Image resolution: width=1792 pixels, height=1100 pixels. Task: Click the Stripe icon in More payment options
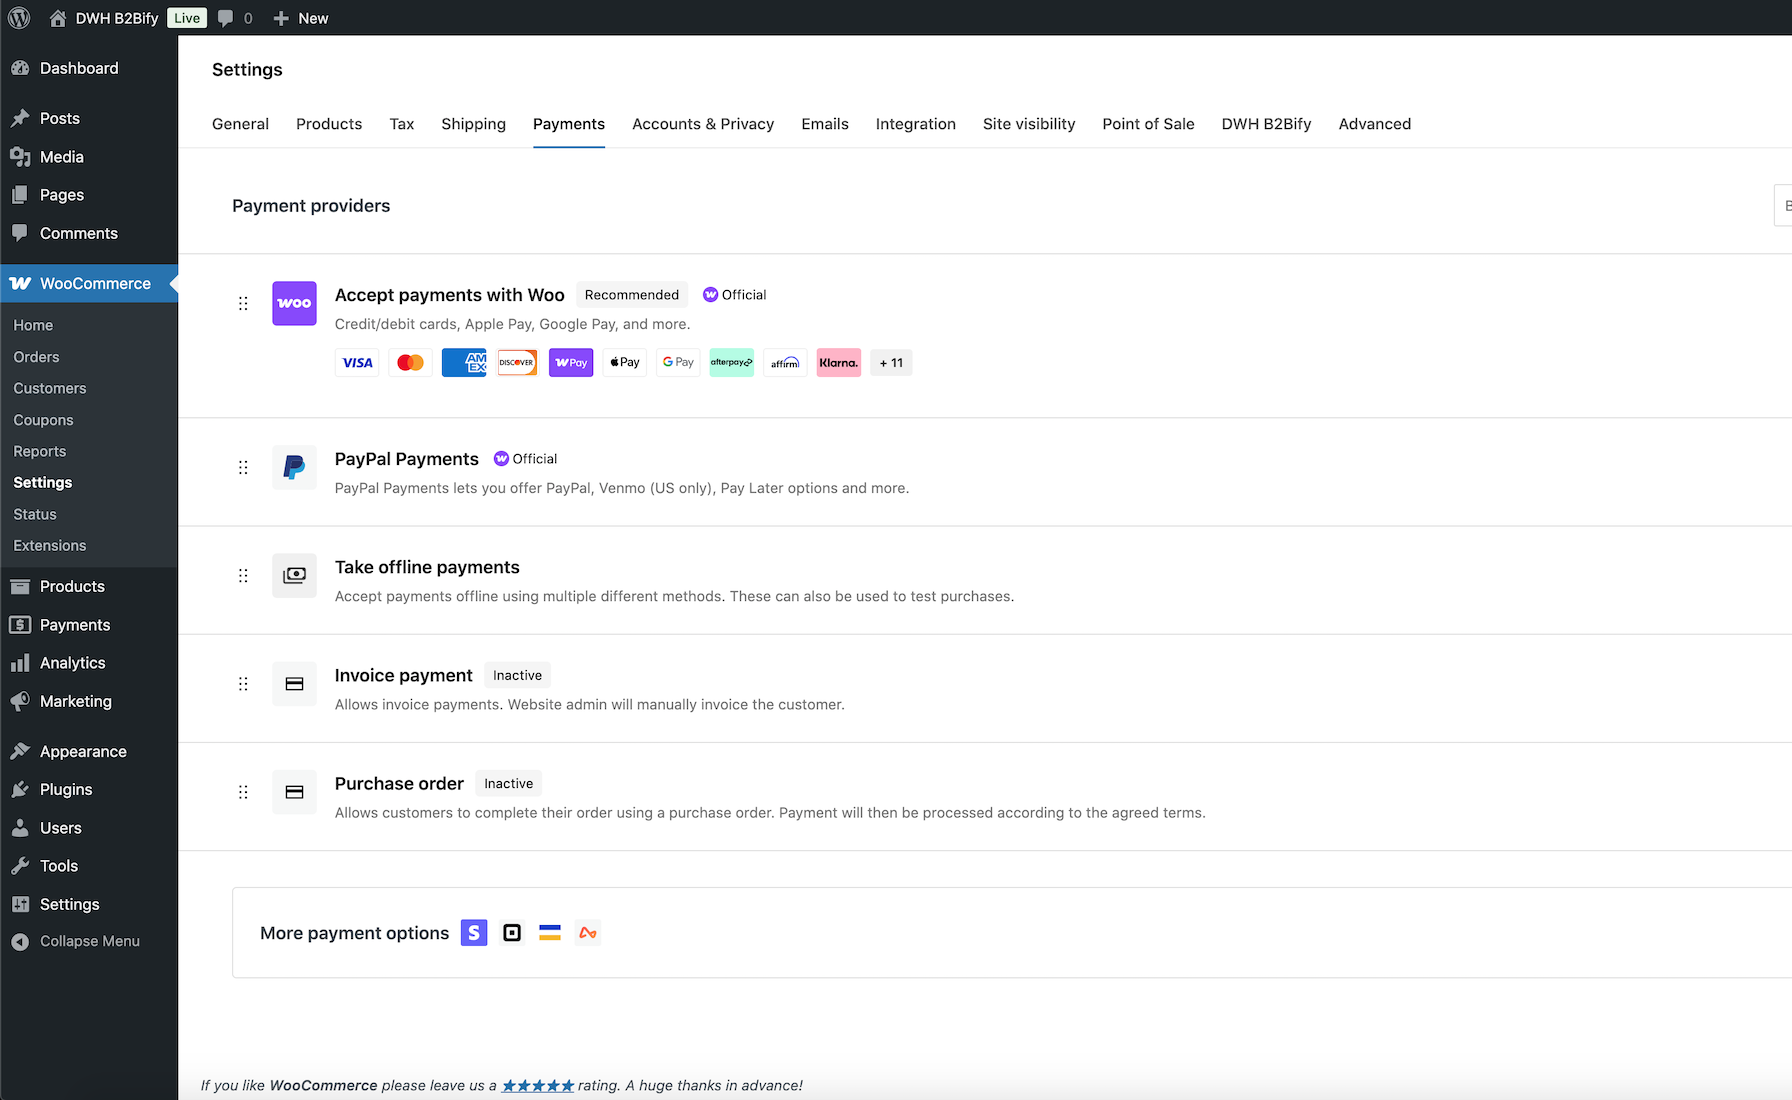(x=474, y=933)
